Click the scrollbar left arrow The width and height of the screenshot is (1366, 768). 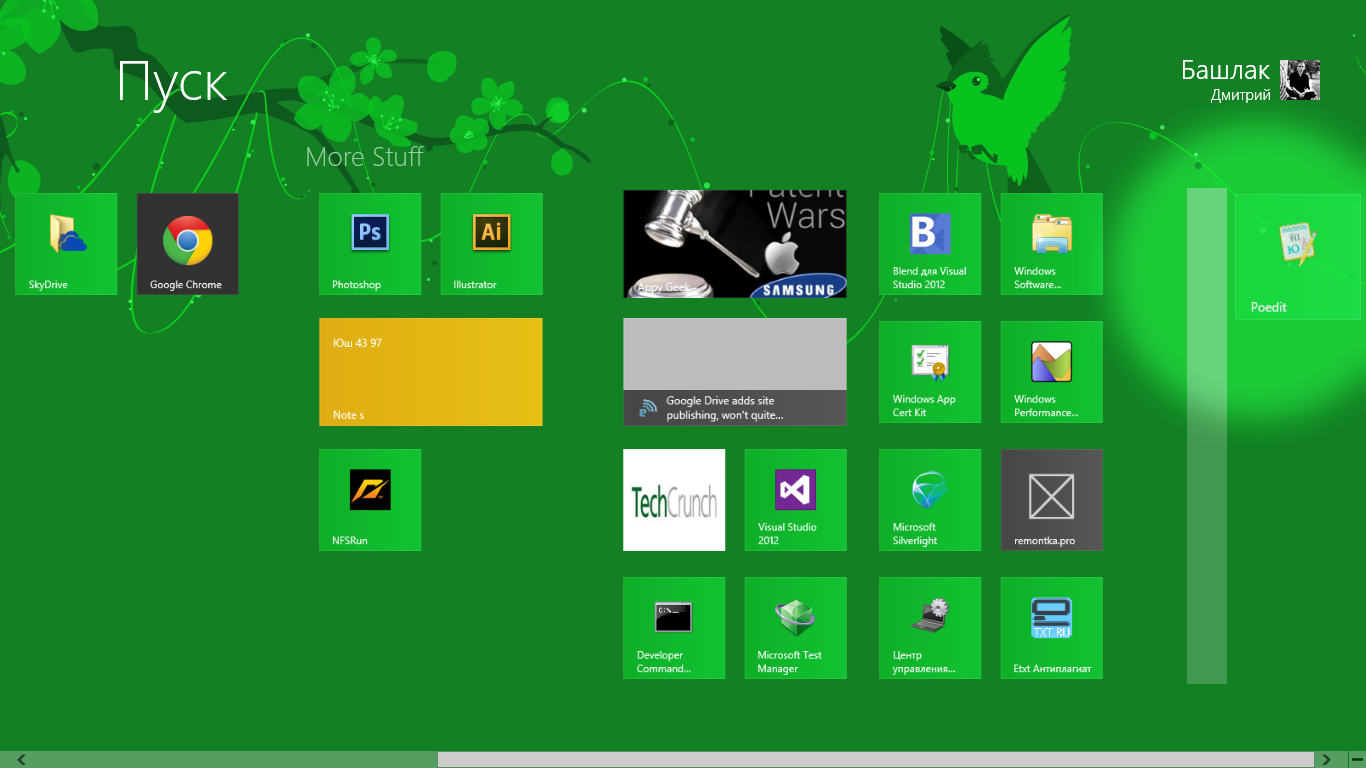pos(21,760)
